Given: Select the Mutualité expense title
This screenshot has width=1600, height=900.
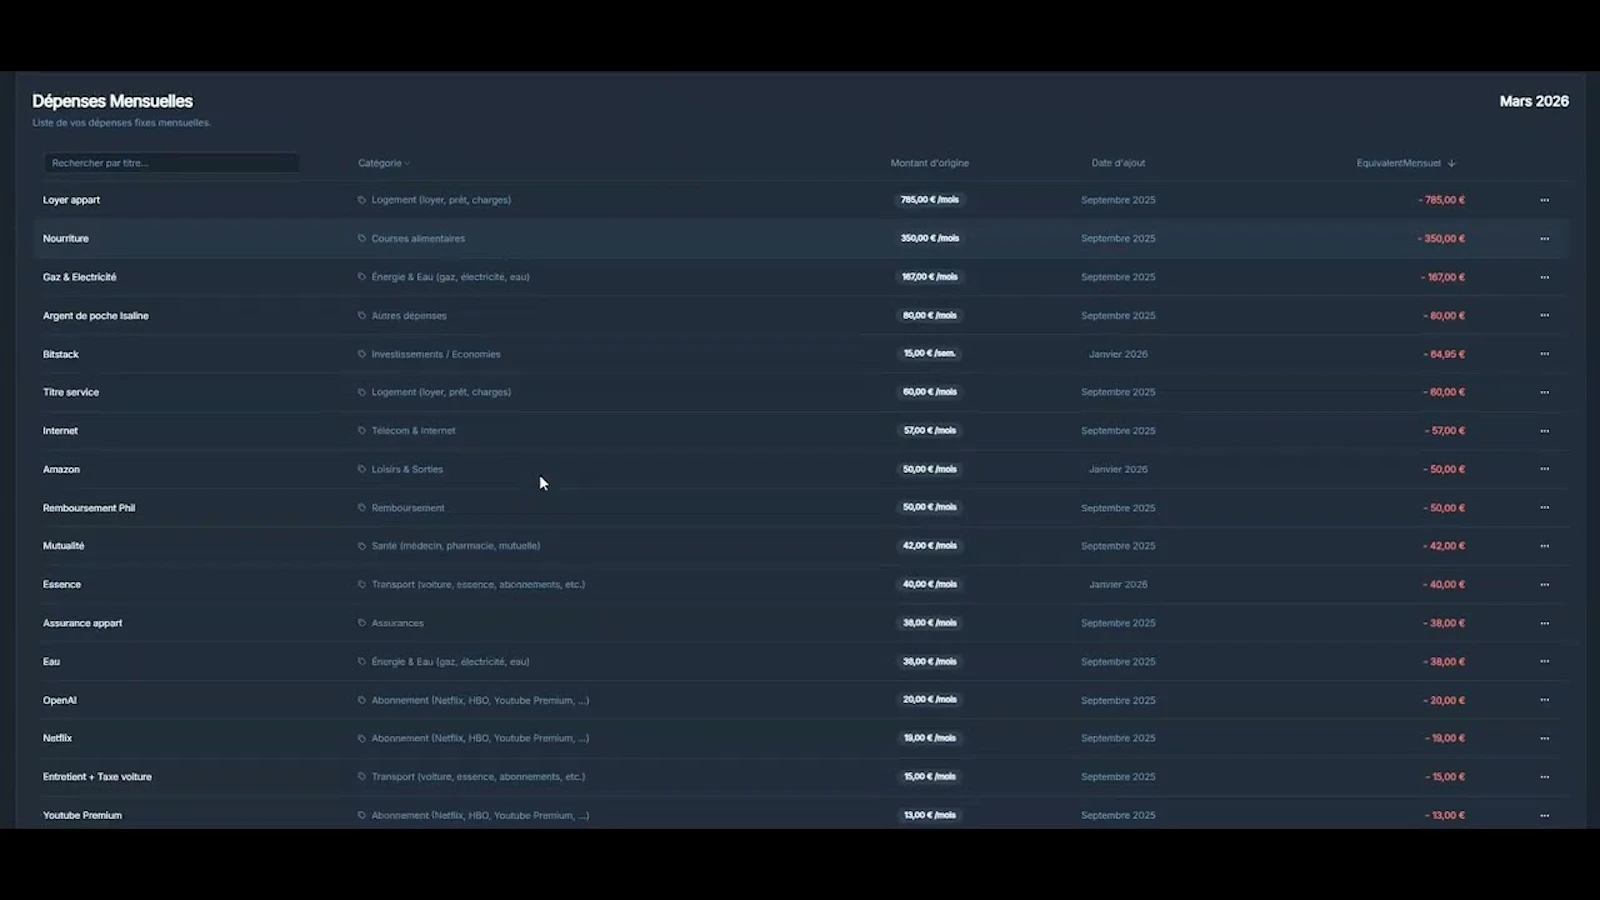Looking at the screenshot, I should (63, 546).
